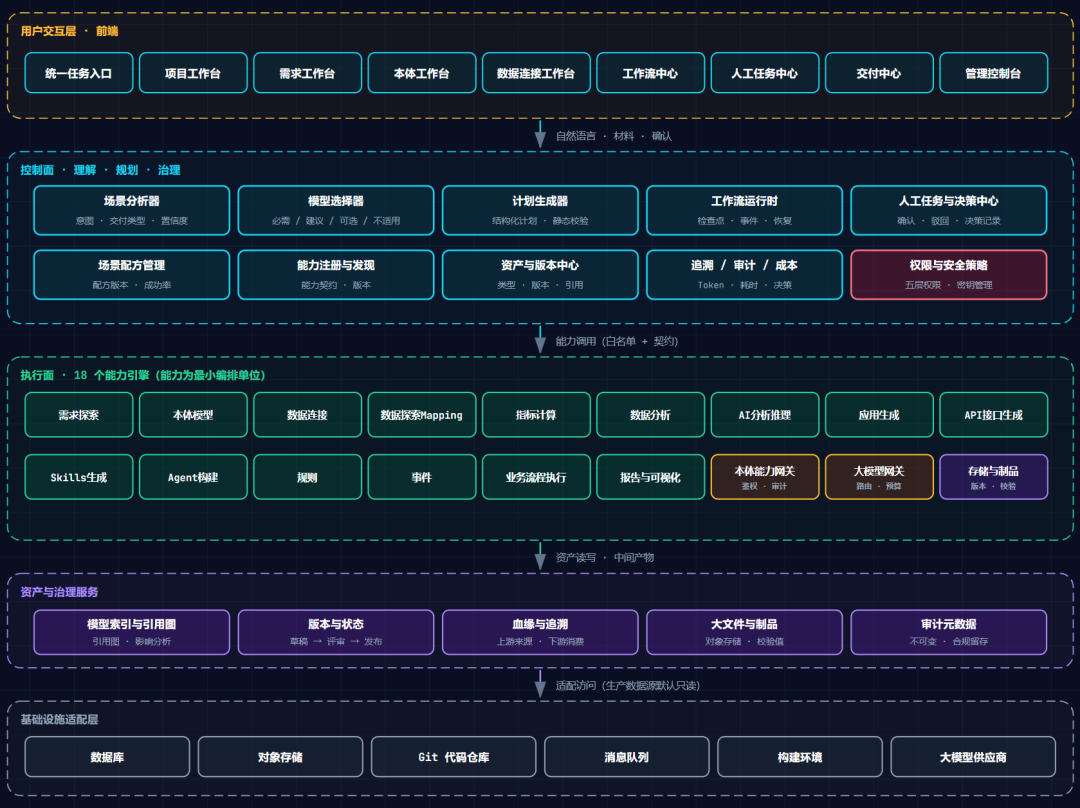Open the Skills生成 engine box
1080x808 pixels.
(x=79, y=477)
